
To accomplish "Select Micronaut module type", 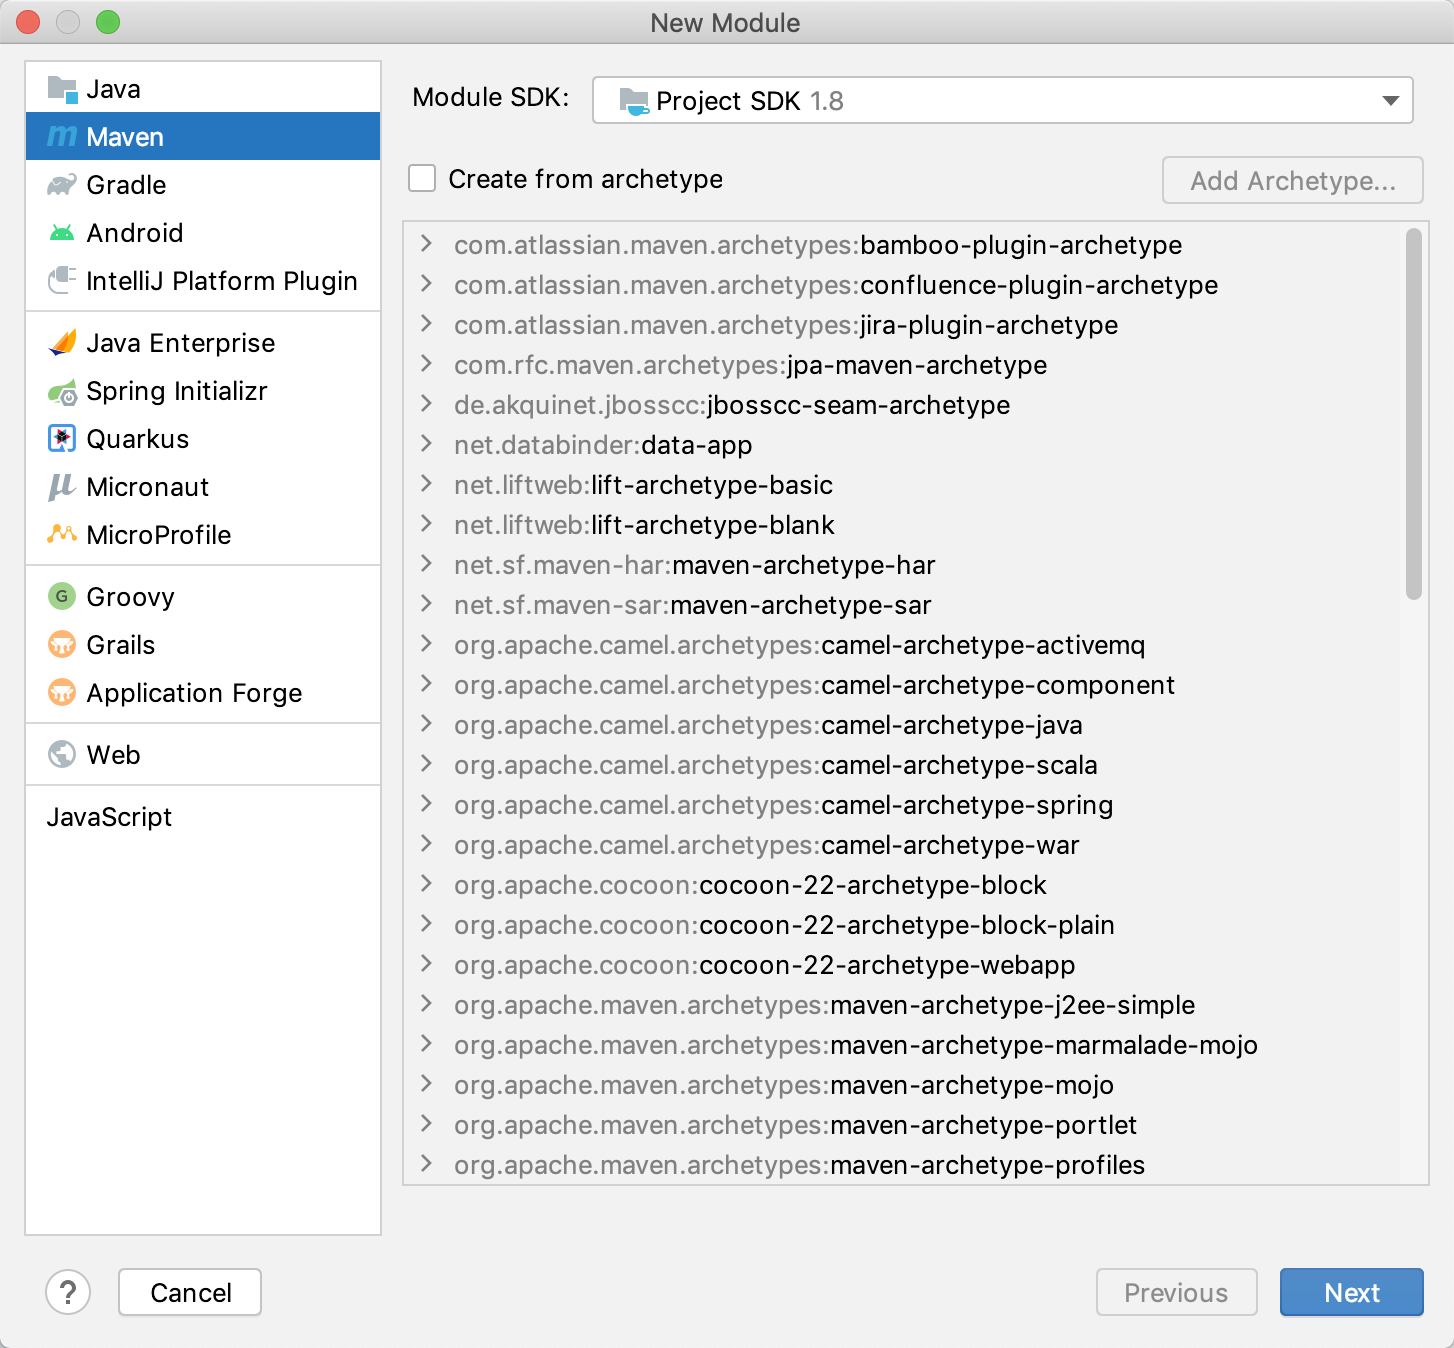I will [x=203, y=487].
